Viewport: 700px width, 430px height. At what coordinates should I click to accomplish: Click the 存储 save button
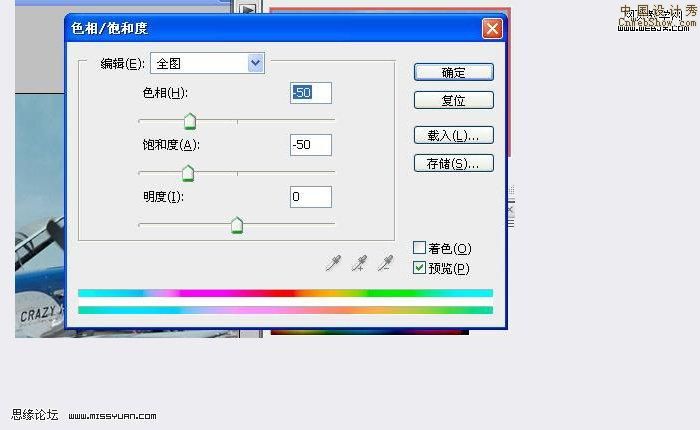tap(454, 163)
